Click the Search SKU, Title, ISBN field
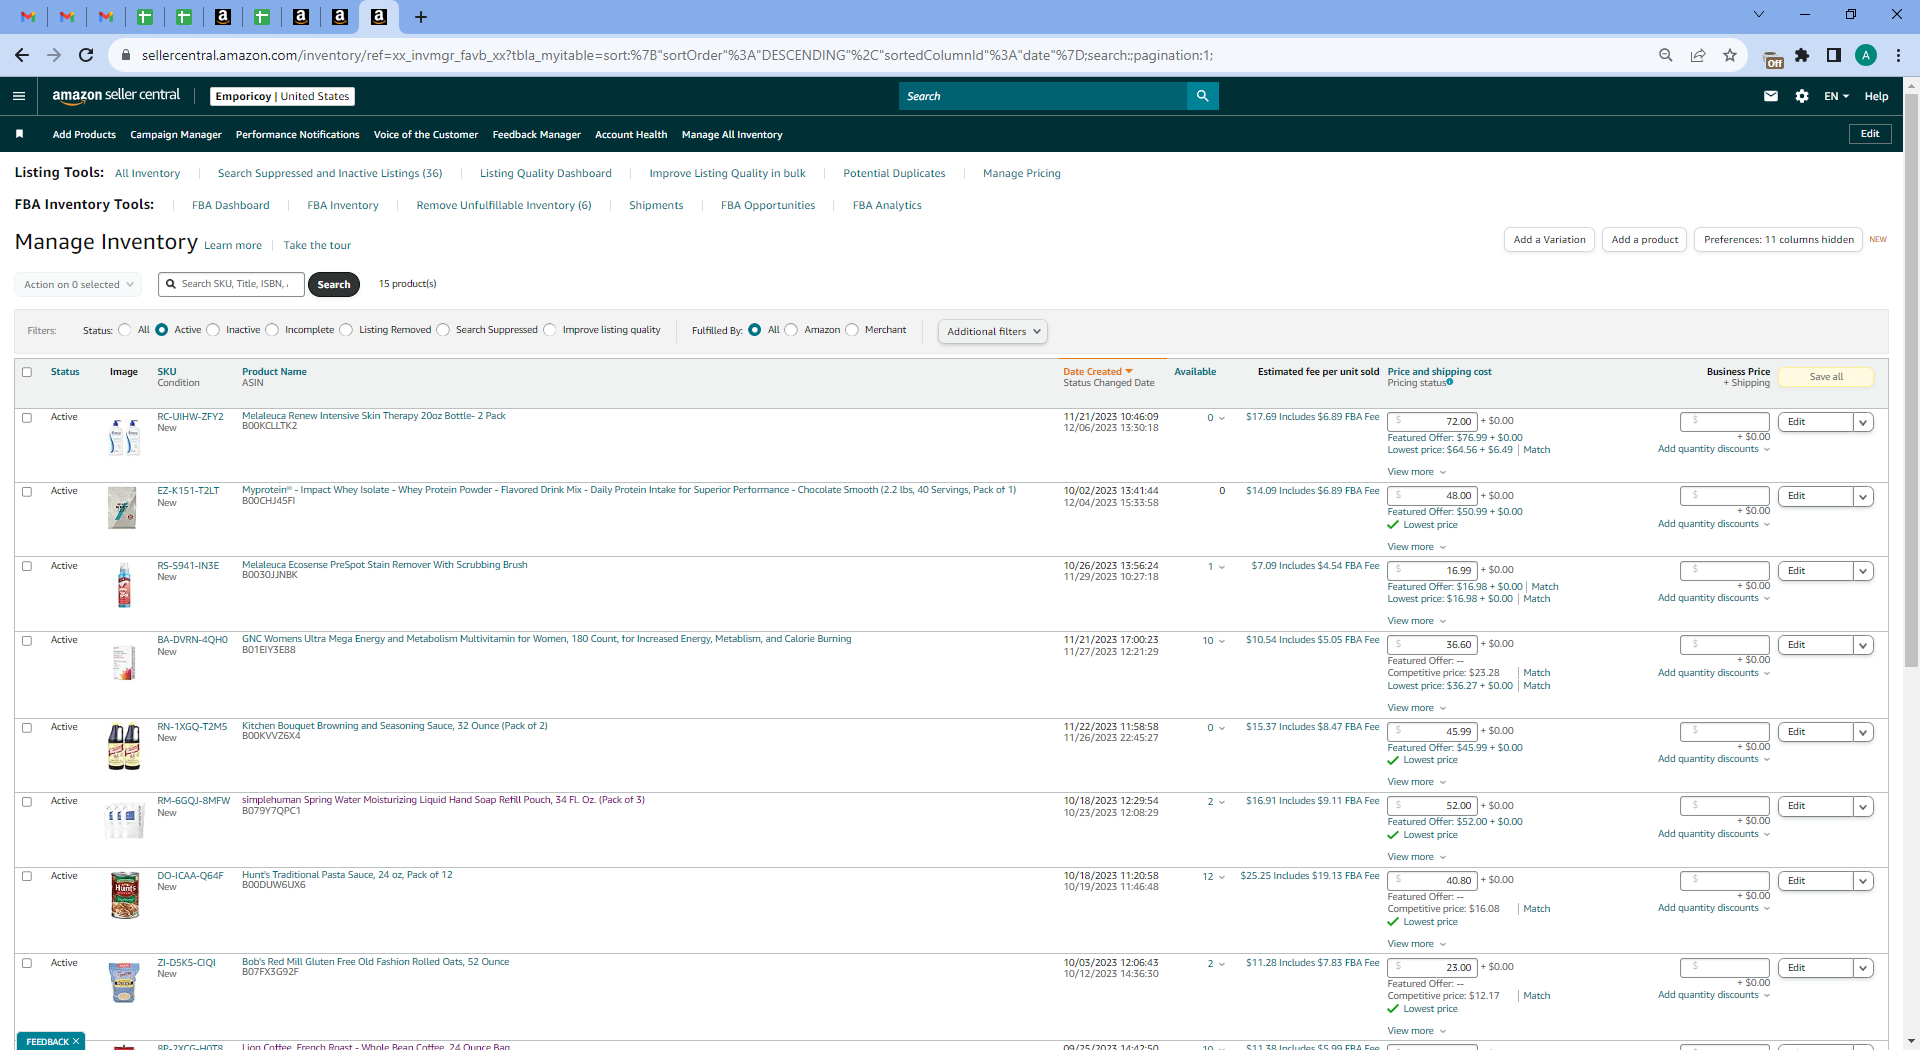 [231, 284]
